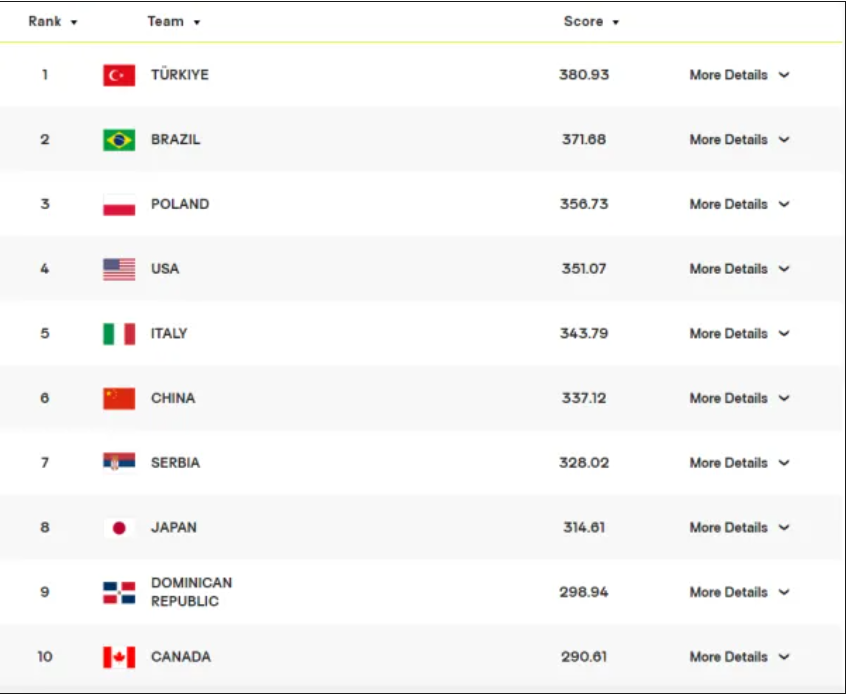
Task: Click the China flag icon
Action: pos(119,398)
